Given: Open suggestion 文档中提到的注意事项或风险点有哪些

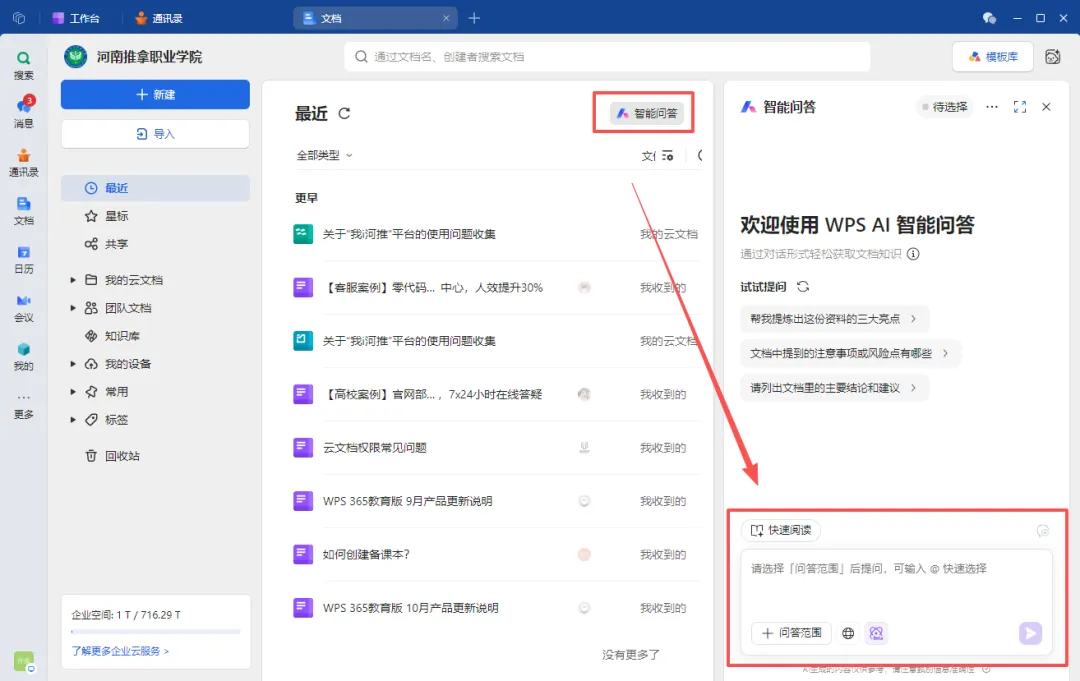Looking at the screenshot, I should coord(850,353).
